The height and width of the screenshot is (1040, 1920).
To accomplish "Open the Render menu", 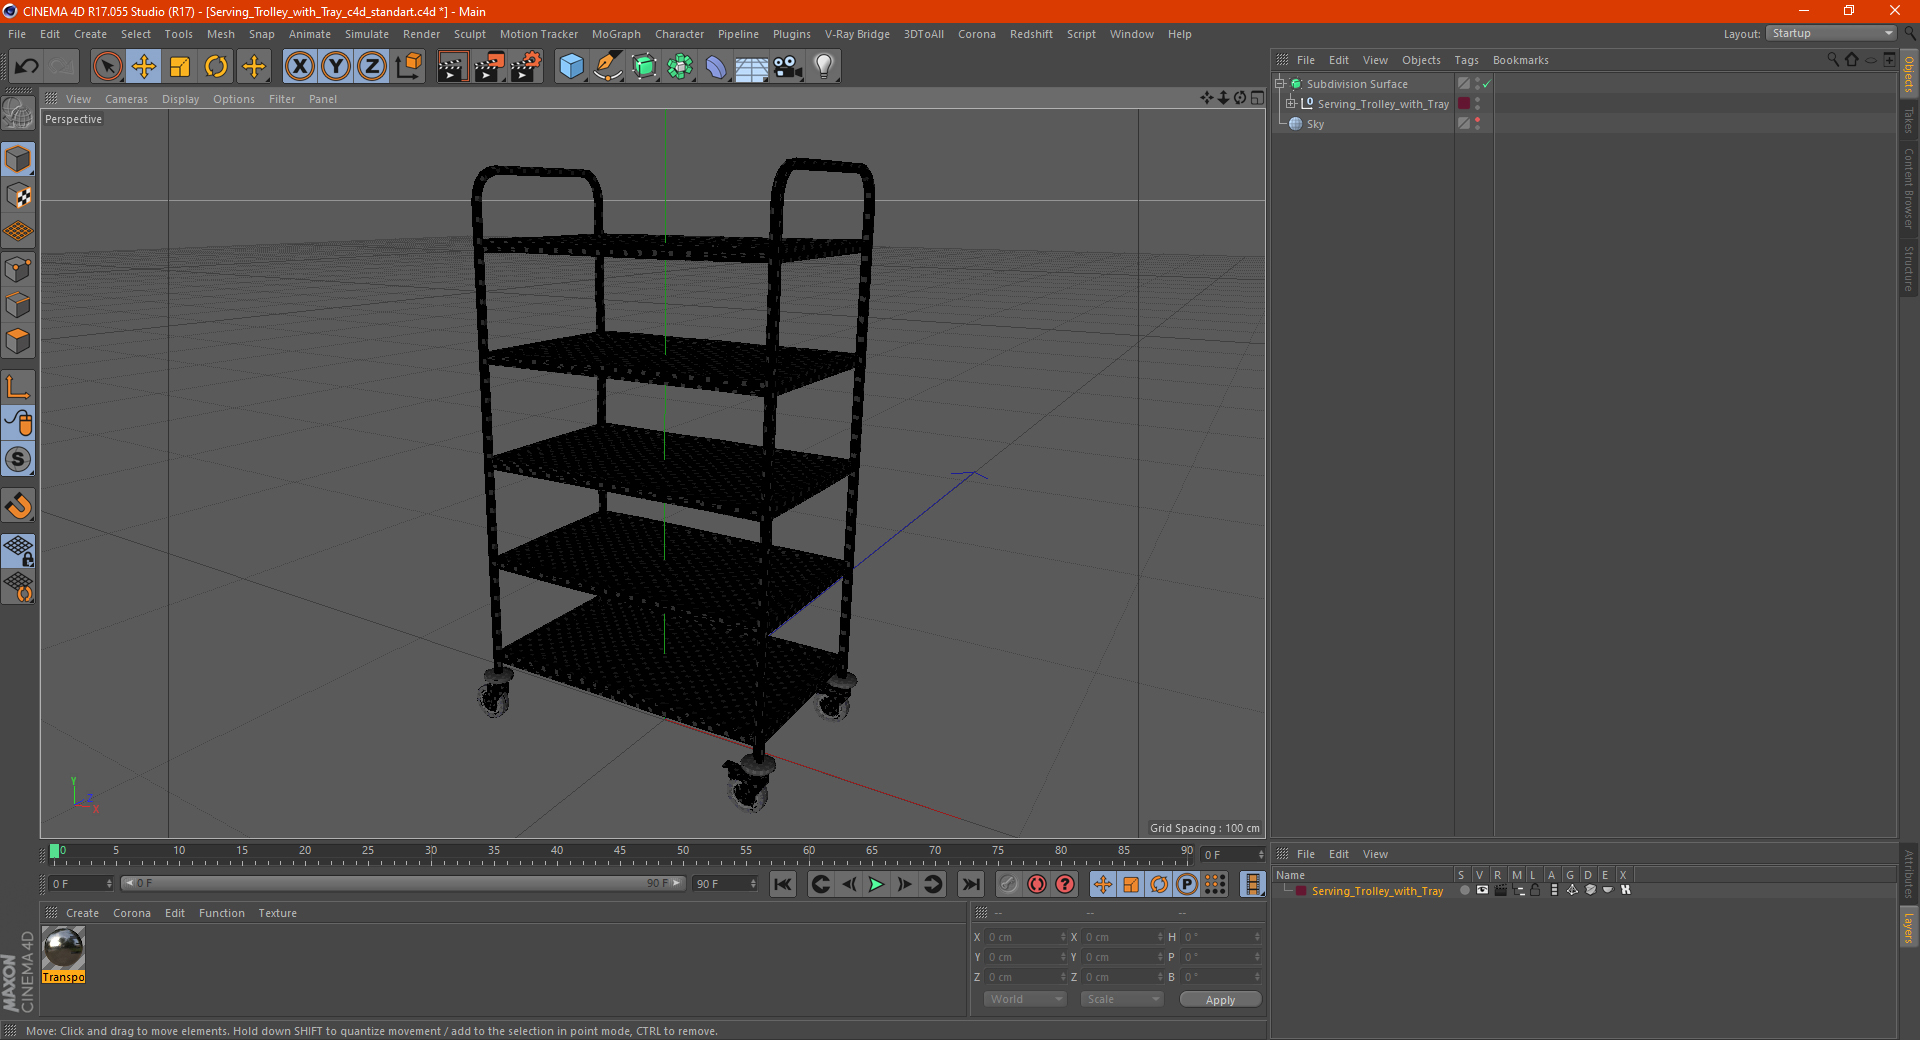I will click(x=421, y=34).
